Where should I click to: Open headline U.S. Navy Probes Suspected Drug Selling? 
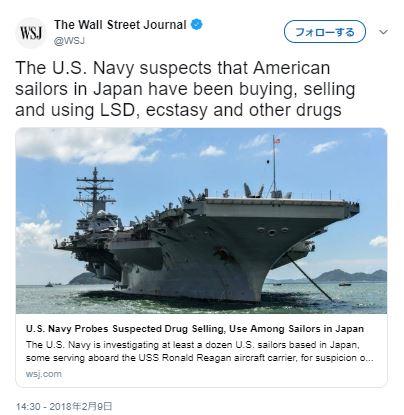[x=195, y=329]
